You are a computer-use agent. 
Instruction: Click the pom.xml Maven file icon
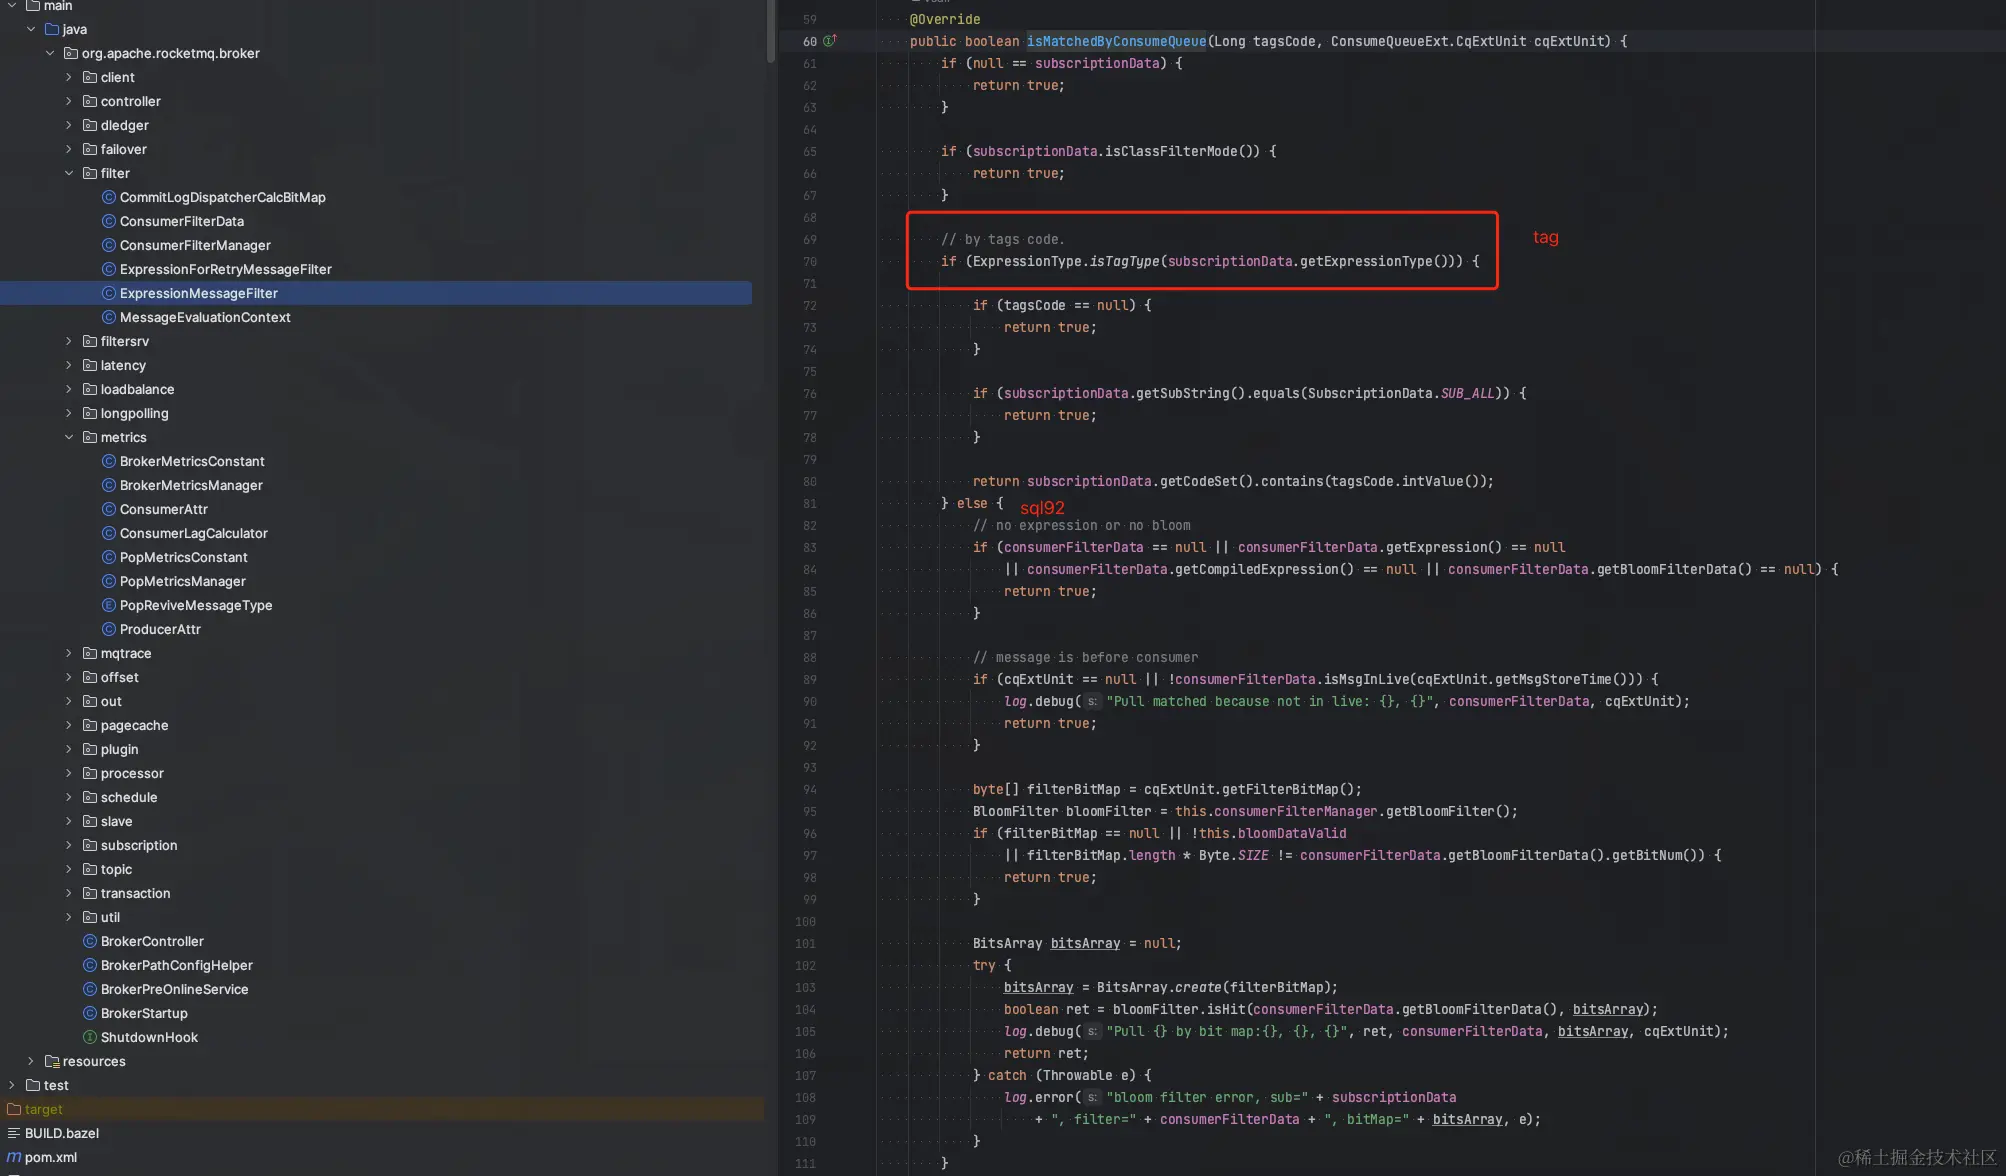[x=13, y=1157]
